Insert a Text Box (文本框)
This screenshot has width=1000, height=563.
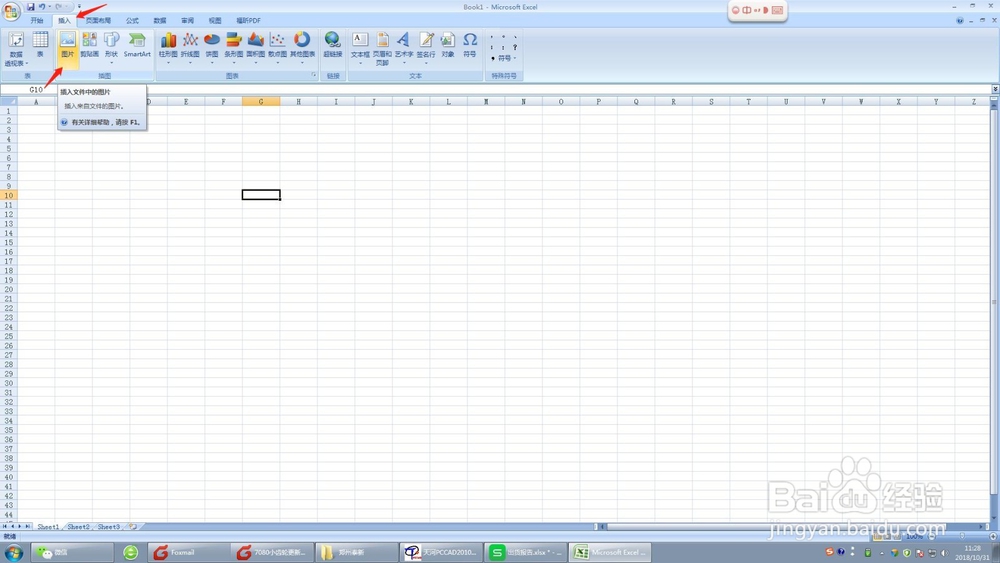tap(360, 48)
